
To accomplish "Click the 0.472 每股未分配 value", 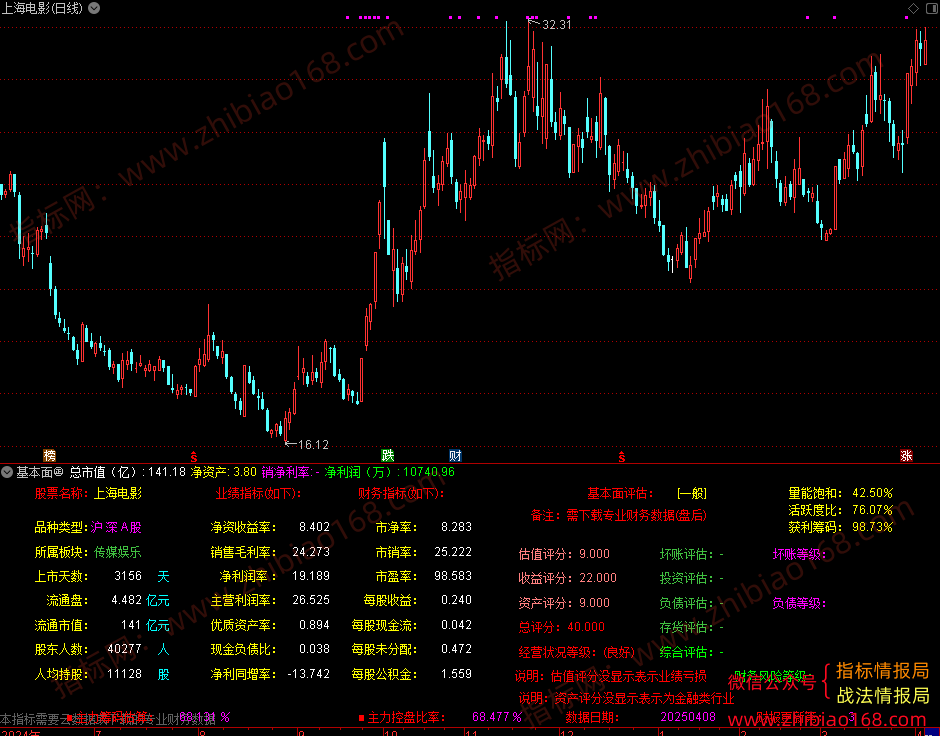I will click(x=457, y=649).
